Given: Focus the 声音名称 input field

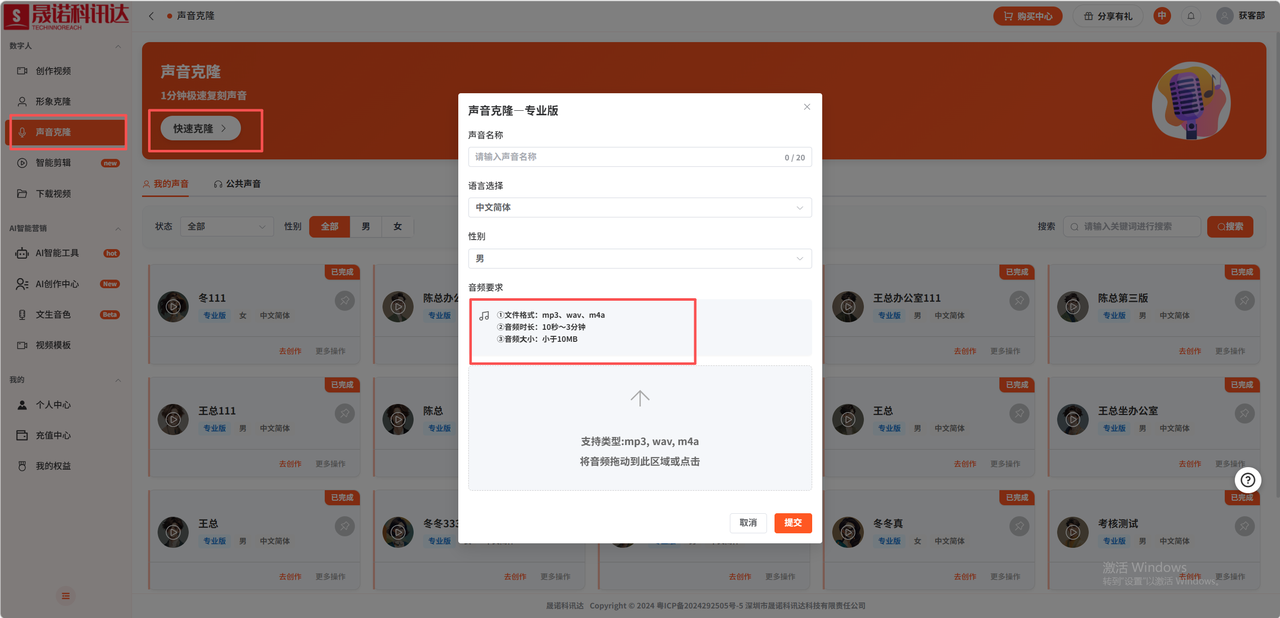Looking at the screenshot, I should [640, 157].
